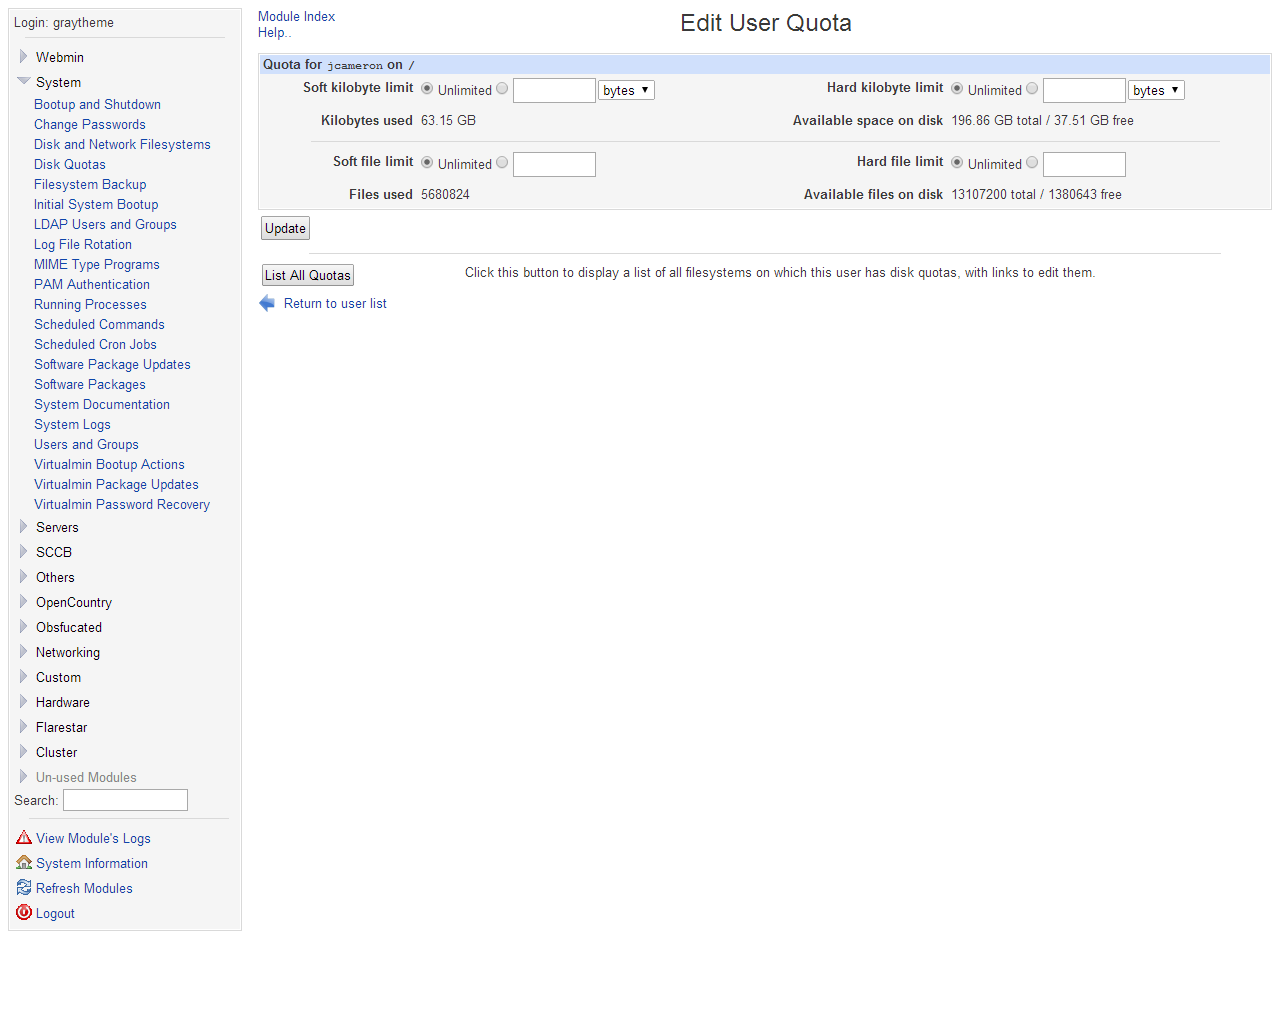1280x1024 pixels.
Task: Collapse the System category
Action: (24, 82)
